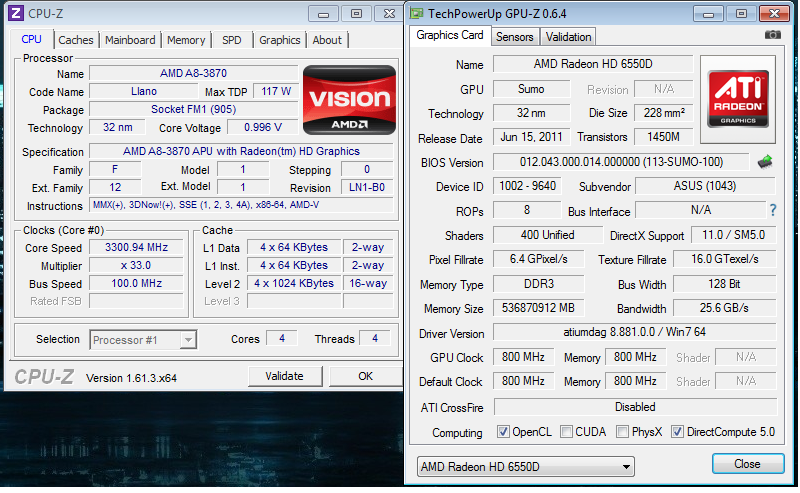Click the Multiplier value x 33.0
This screenshot has width=800, height=493.
(136, 265)
